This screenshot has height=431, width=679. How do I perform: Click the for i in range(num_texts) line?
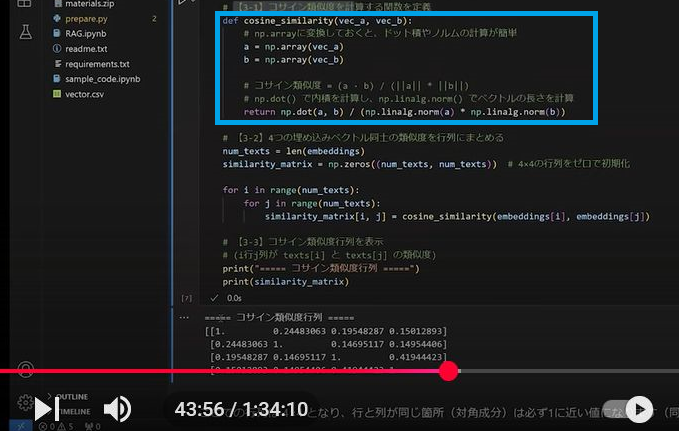(291, 190)
